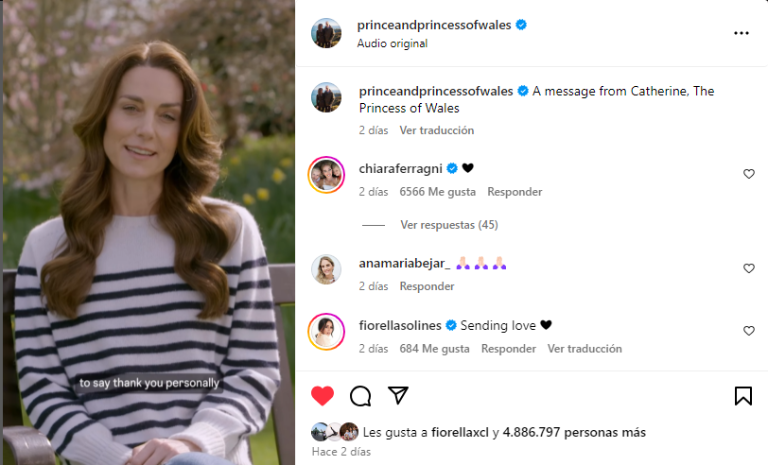Open the three-dot more options menu
This screenshot has height=465, width=768.
[x=741, y=33]
